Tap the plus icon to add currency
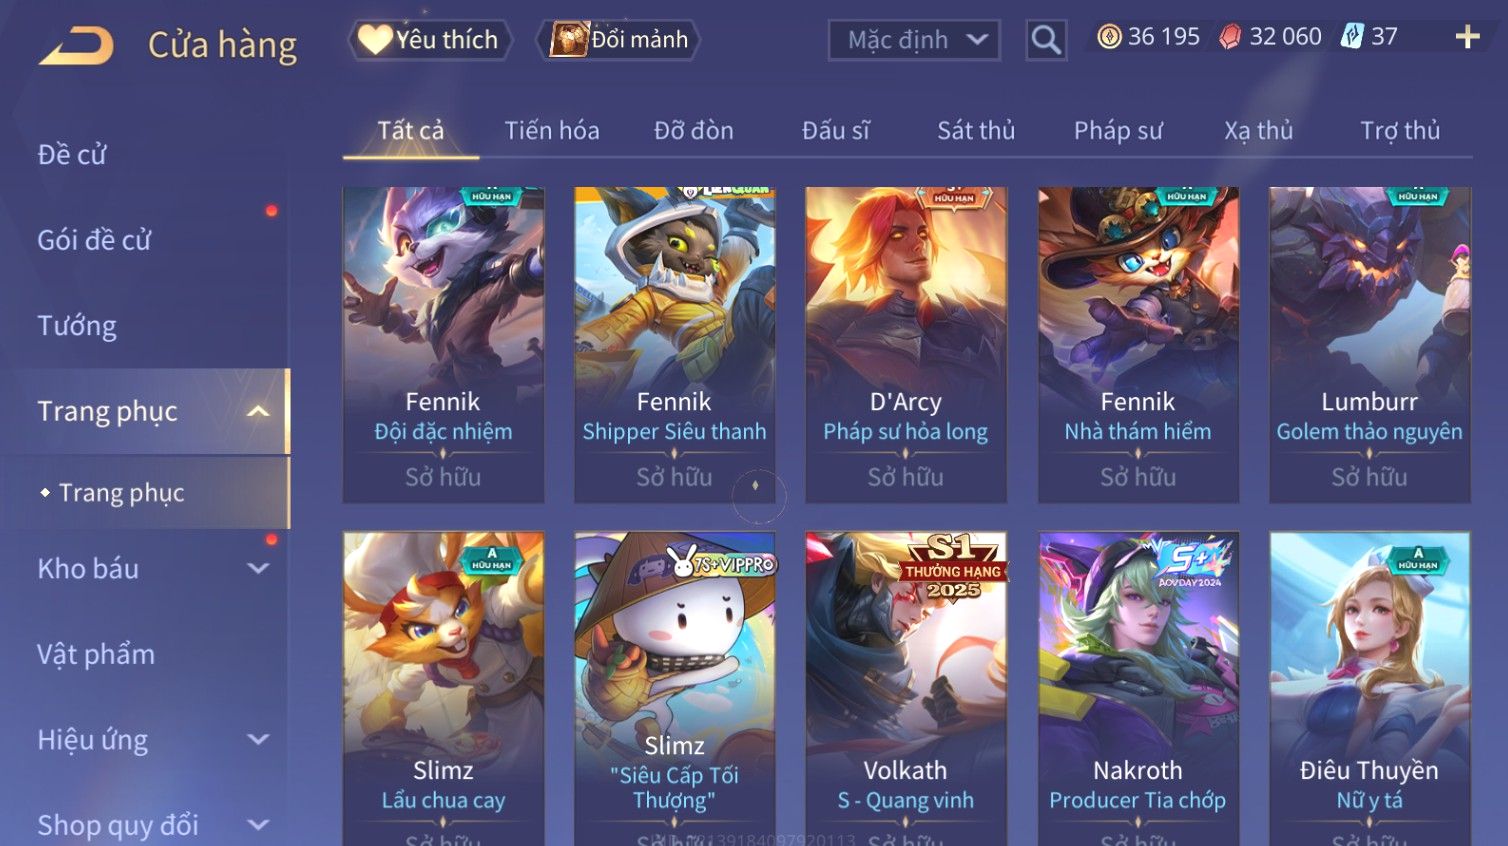Viewport: 1508px width, 846px height. point(1467,37)
